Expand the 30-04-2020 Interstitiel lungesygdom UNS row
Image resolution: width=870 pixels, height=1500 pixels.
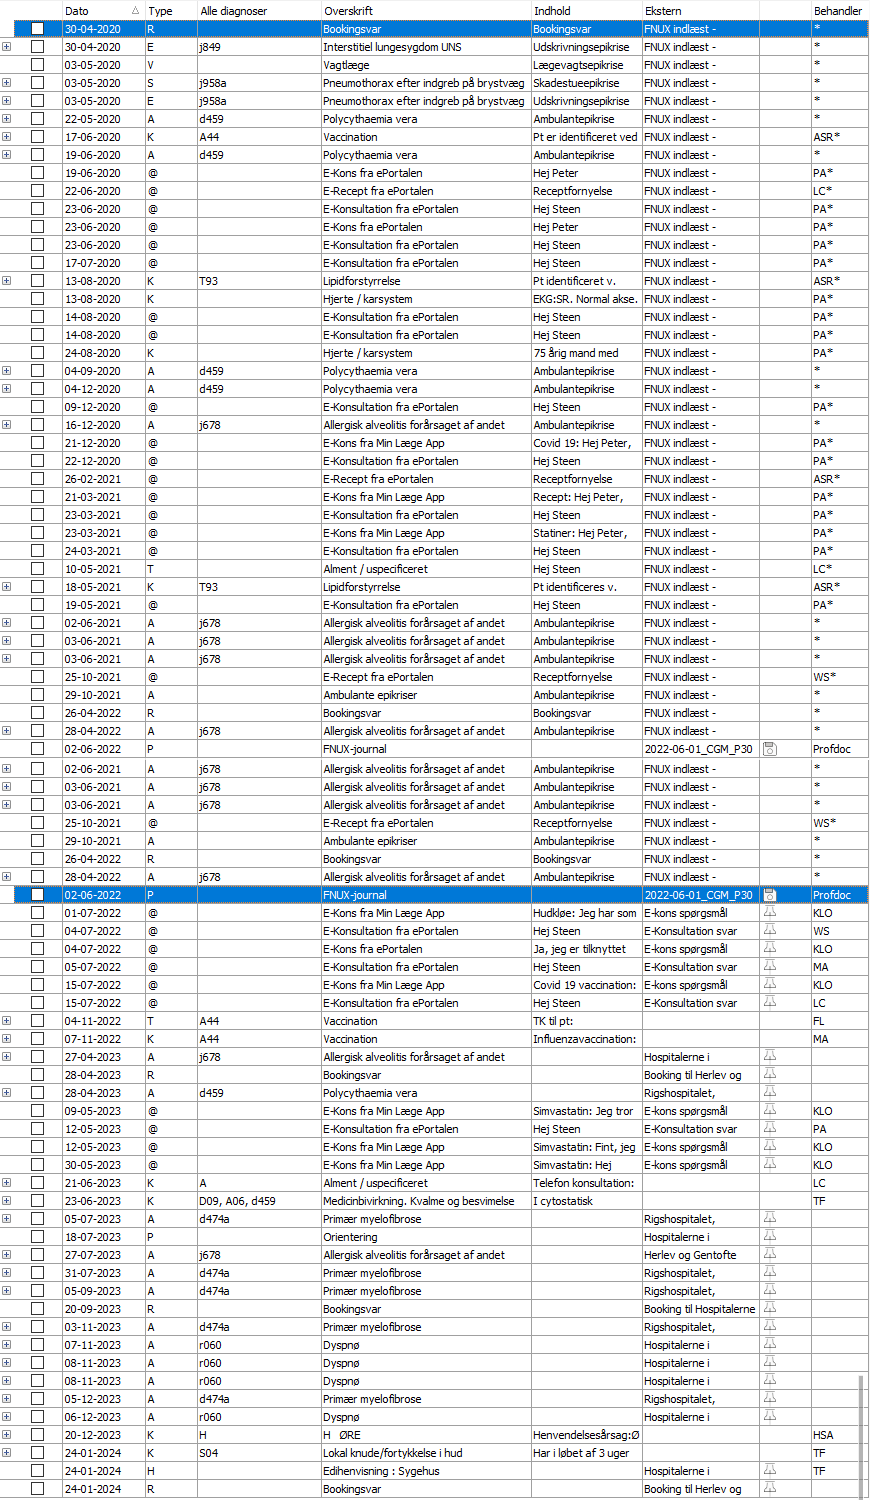7,47
